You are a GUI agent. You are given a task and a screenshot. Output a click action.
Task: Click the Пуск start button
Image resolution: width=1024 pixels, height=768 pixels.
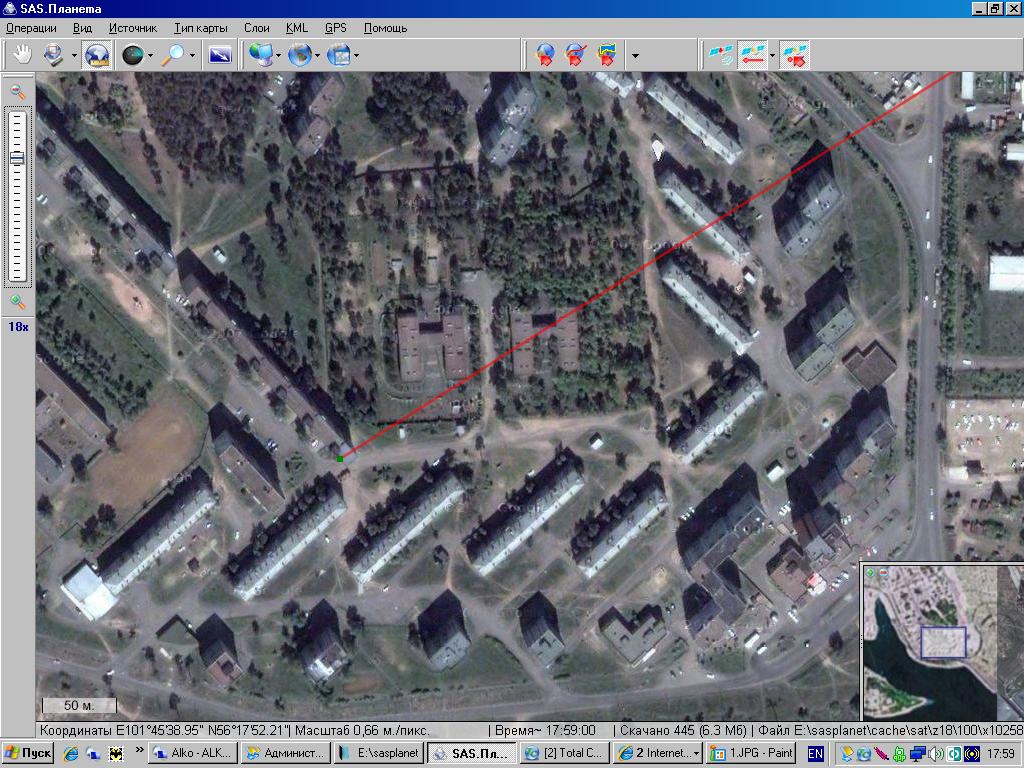coord(28,753)
